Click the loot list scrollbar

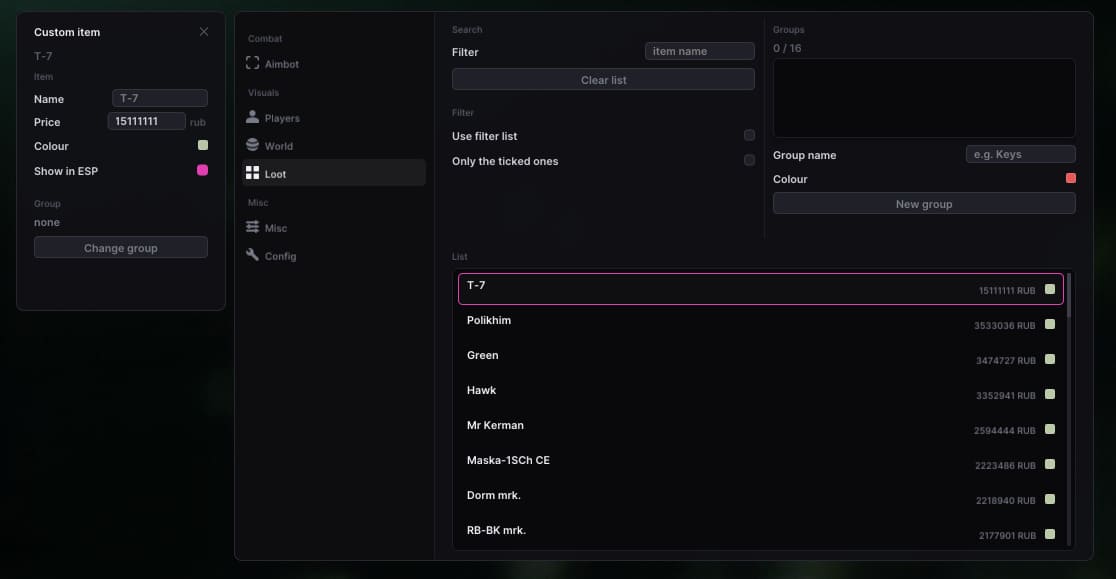(1069, 295)
